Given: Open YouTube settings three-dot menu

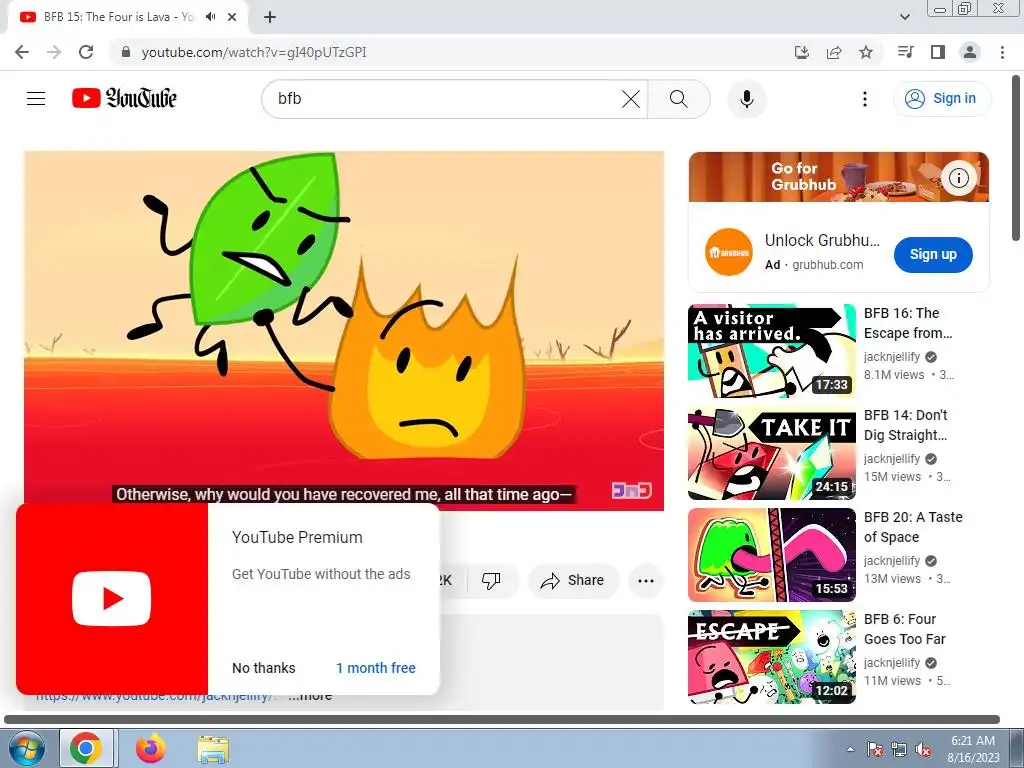Looking at the screenshot, I should 865,99.
